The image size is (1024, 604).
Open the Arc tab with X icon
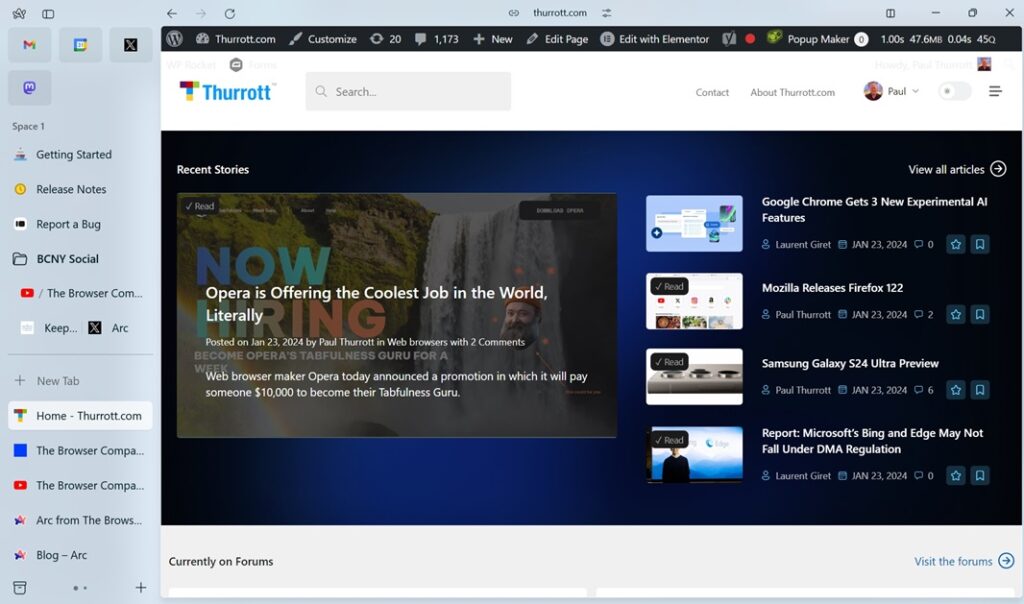110,328
